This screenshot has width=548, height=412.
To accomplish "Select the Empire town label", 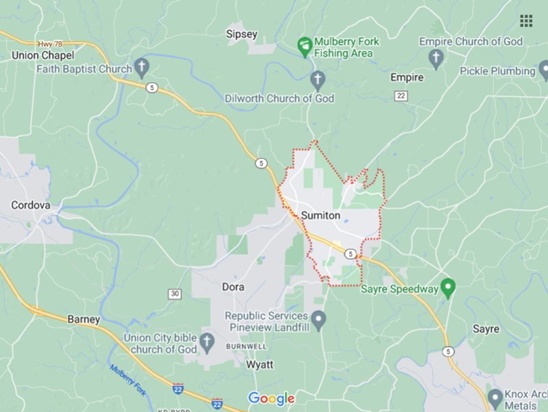I will click(407, 77).
